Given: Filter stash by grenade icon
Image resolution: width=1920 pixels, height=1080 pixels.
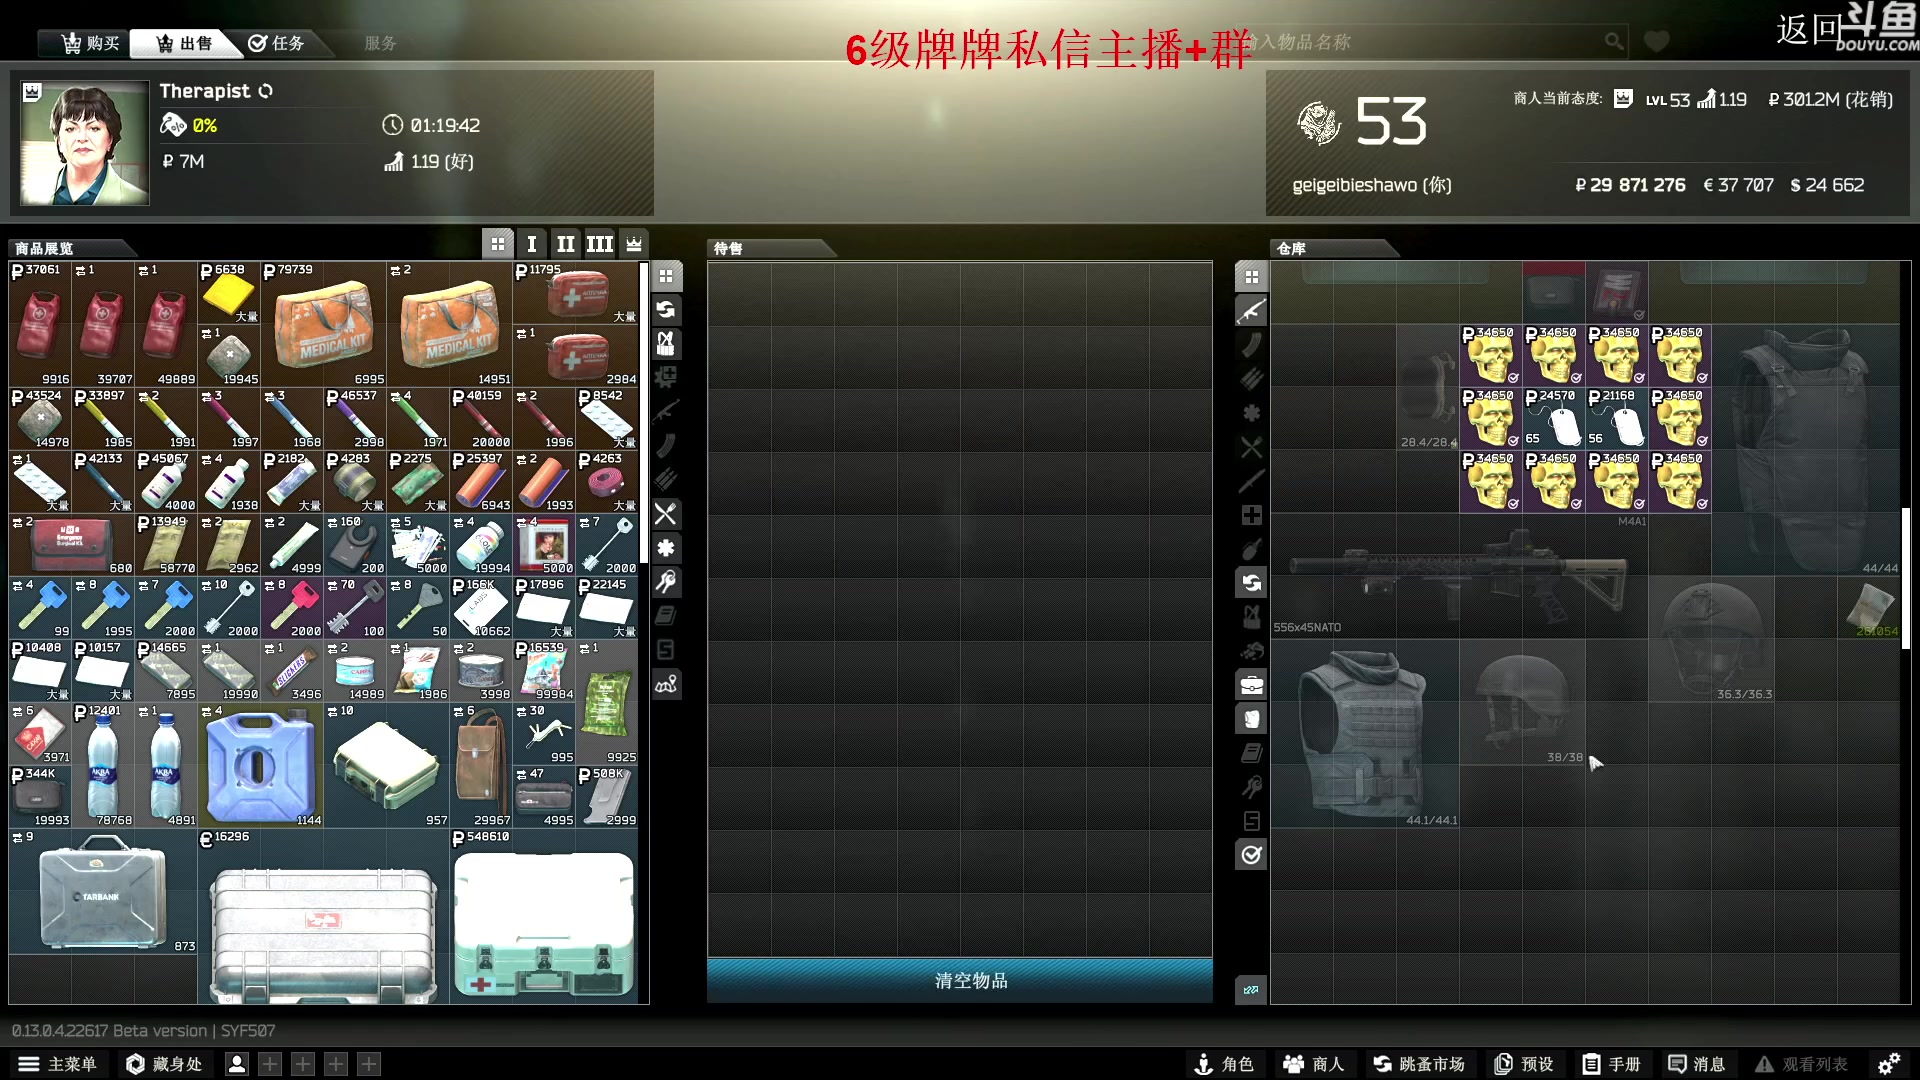Looking at the screenshot, I should click(x=1251, y=549).
